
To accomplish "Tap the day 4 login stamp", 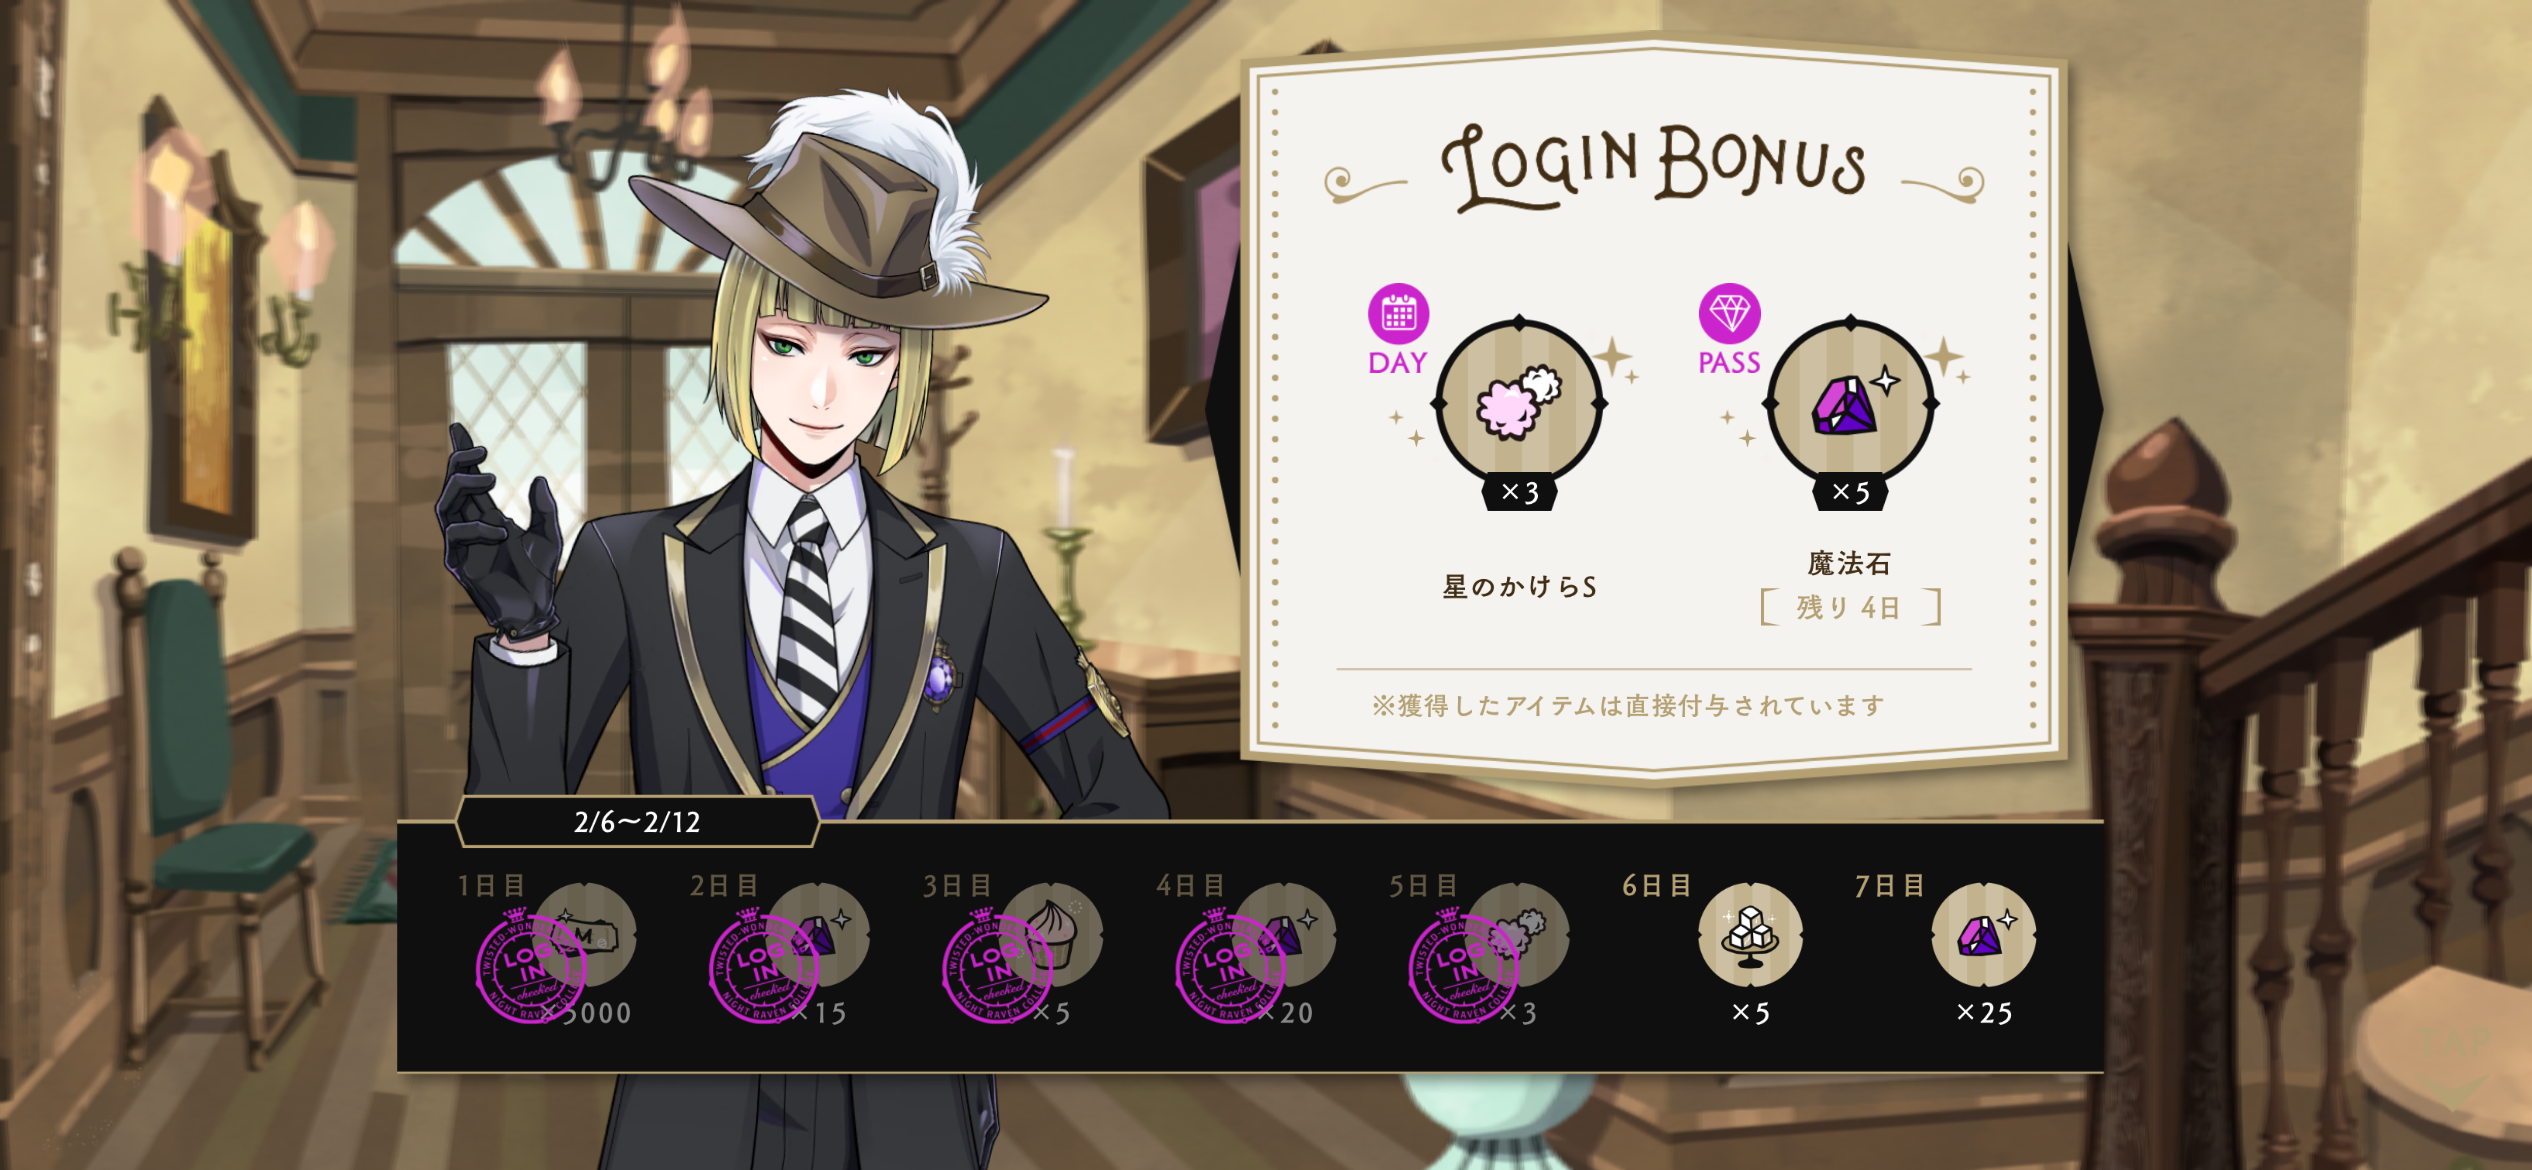I will point(1230,967).
